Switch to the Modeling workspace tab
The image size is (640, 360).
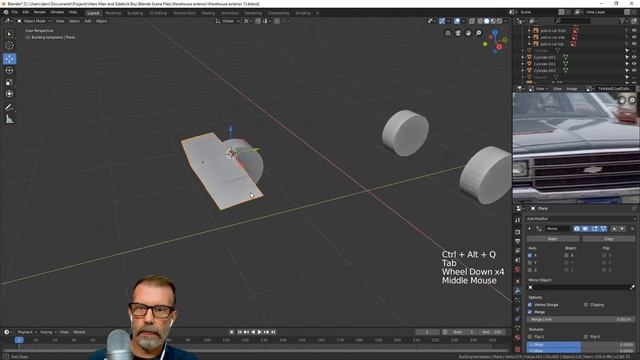113,13
